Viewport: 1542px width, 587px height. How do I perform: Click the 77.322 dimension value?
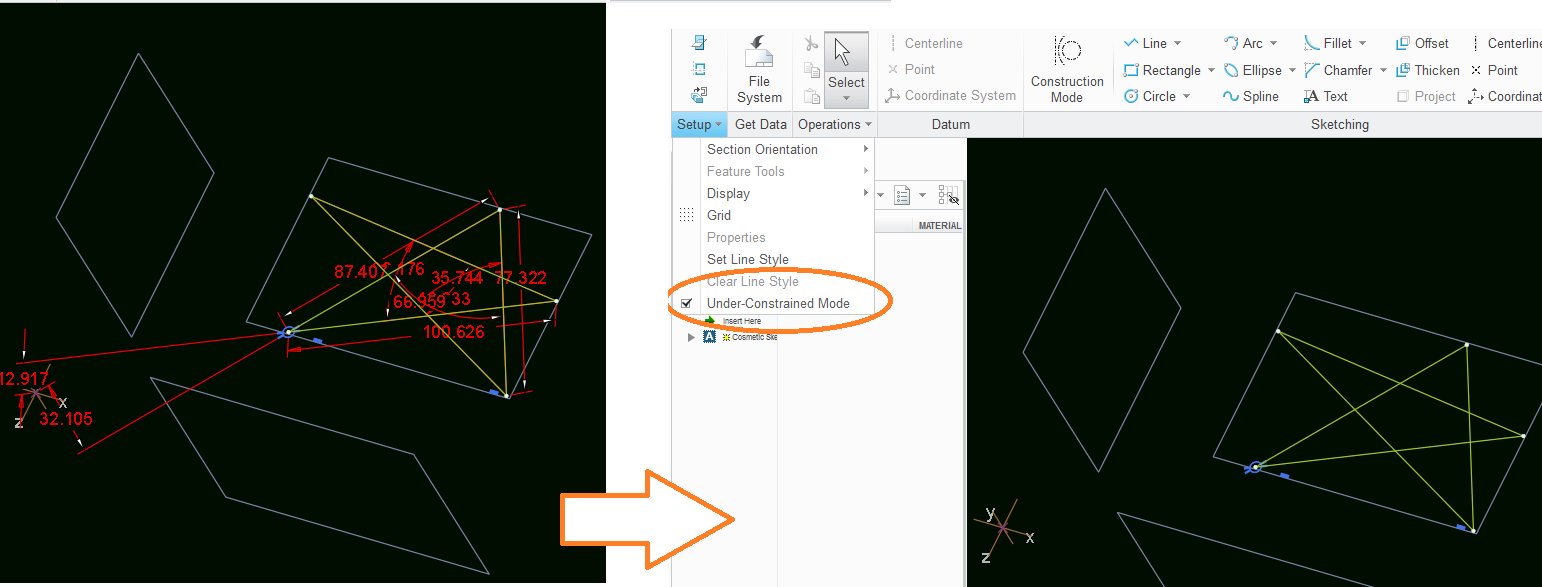click(x=520, y=278)
